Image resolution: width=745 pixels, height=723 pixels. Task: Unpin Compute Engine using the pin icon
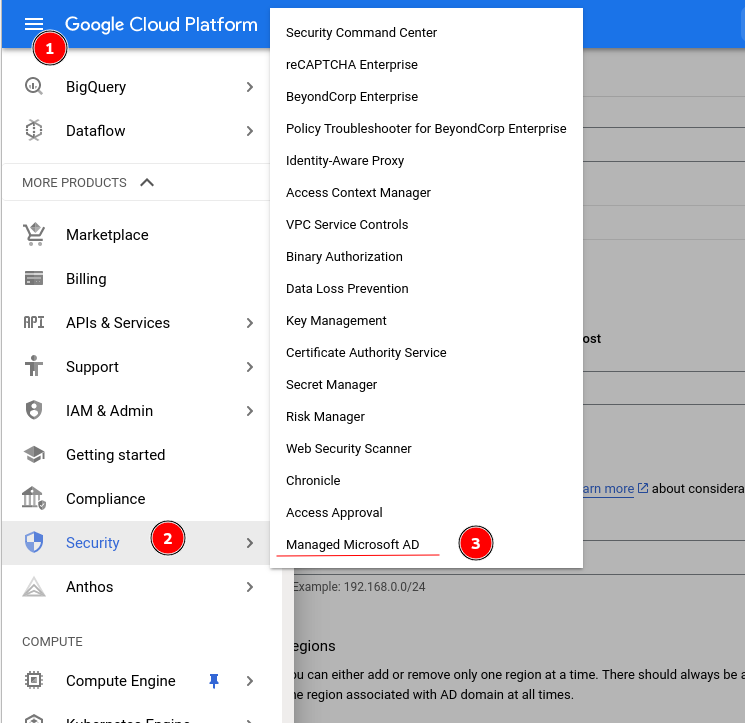(214, 681)
